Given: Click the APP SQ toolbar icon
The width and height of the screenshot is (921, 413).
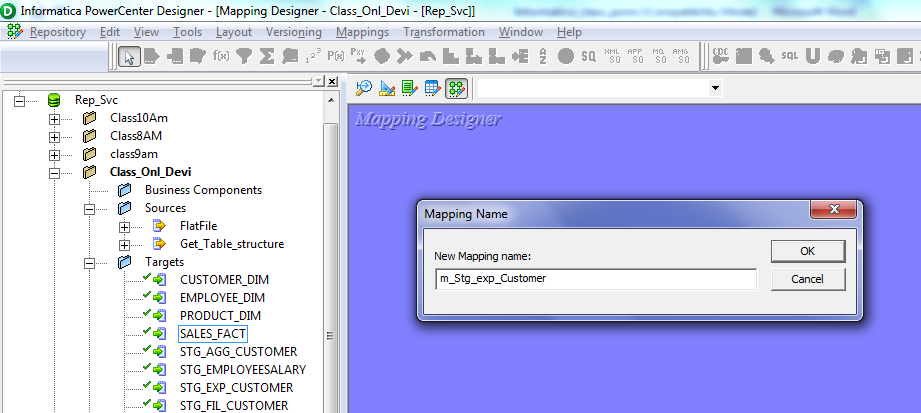Looking at the screenshot, I should [638, 56].
